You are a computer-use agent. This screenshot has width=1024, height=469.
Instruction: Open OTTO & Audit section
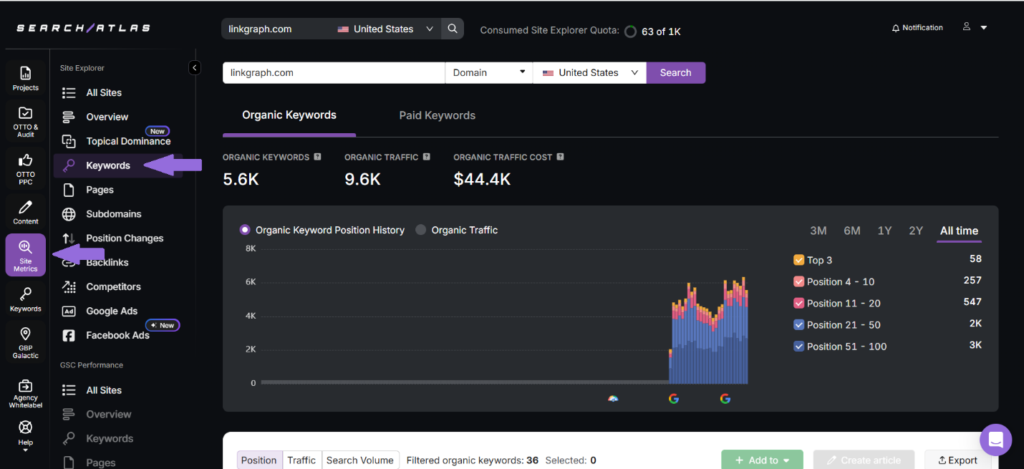[x=25, y=121]
